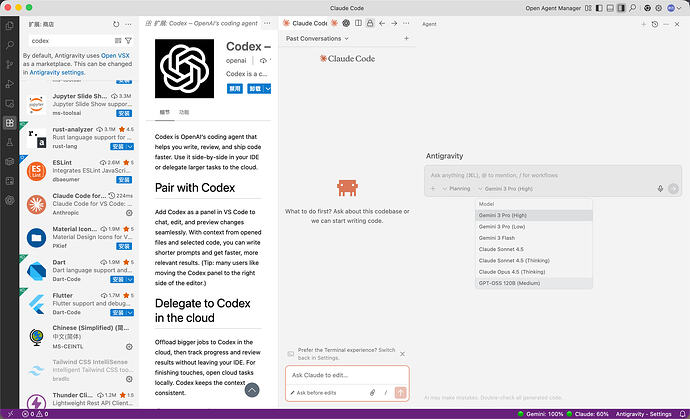Dismiss the Terminal experience notice

click(x=402, y=354)
